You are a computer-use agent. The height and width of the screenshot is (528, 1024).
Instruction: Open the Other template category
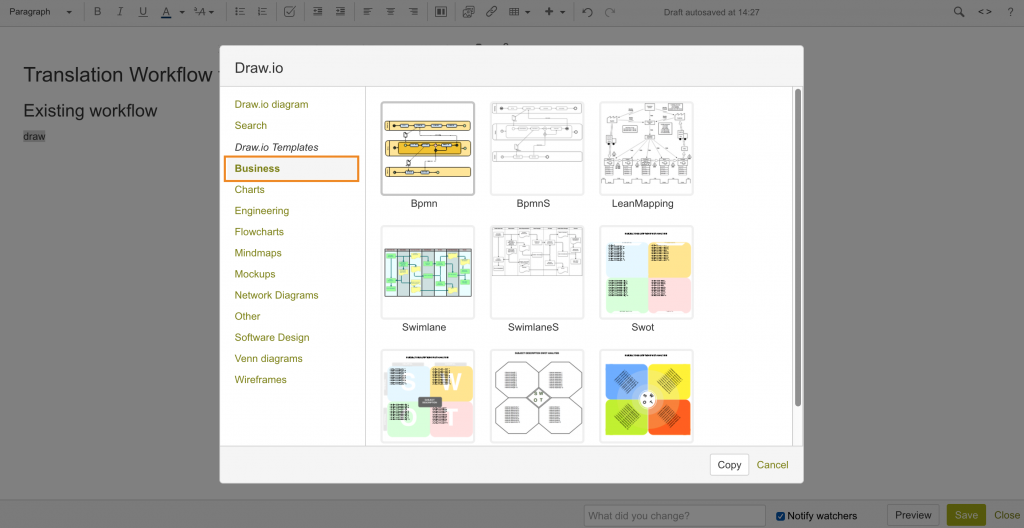coord(248,316)
